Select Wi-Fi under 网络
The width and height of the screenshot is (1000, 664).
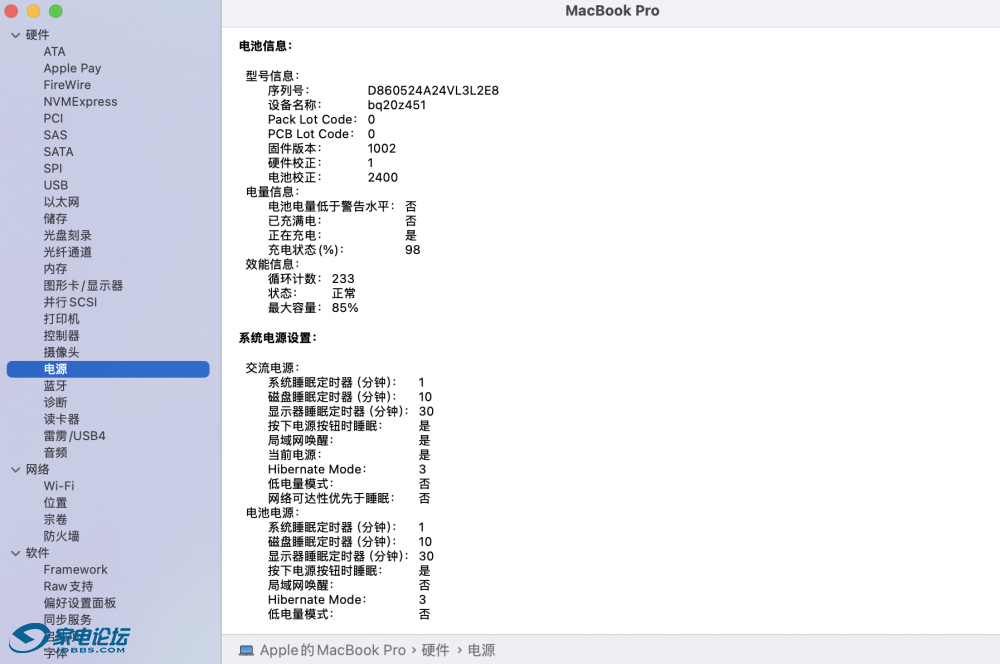(59, 486)
